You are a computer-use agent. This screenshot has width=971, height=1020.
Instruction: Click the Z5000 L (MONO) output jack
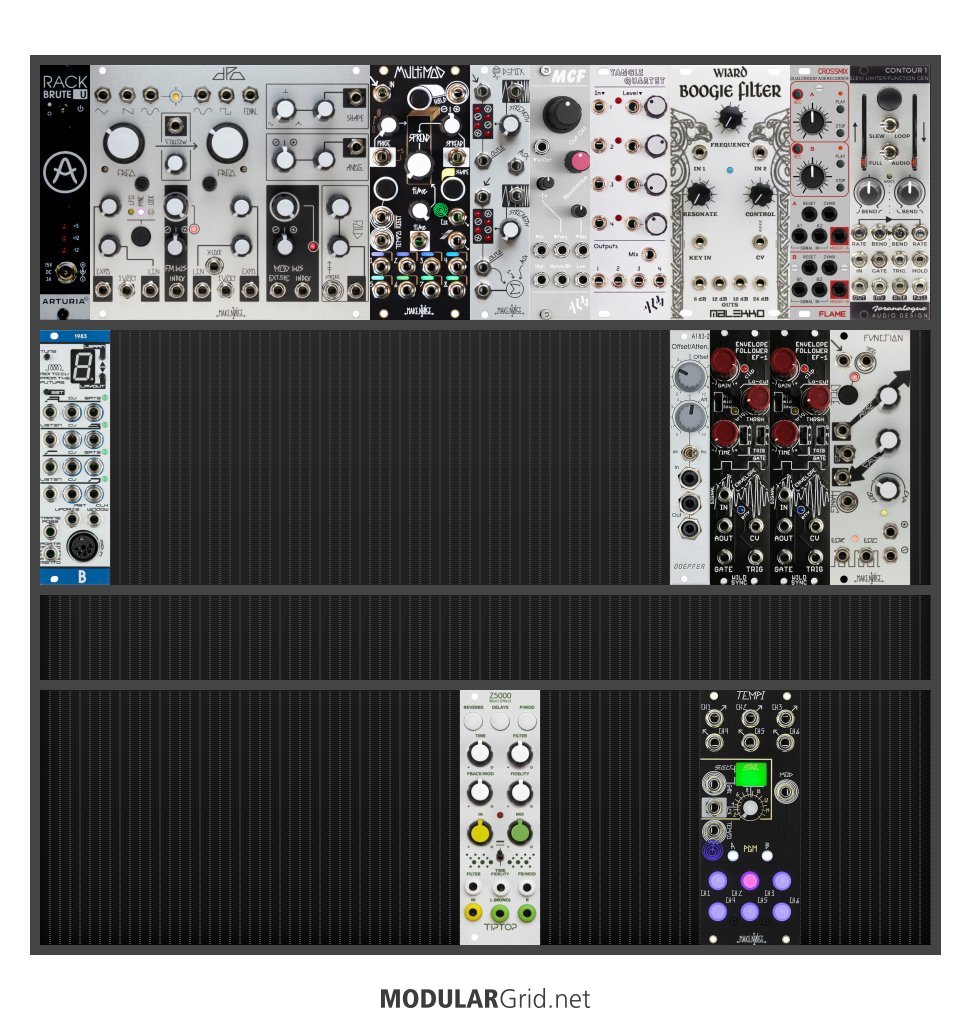coord(499,913)
